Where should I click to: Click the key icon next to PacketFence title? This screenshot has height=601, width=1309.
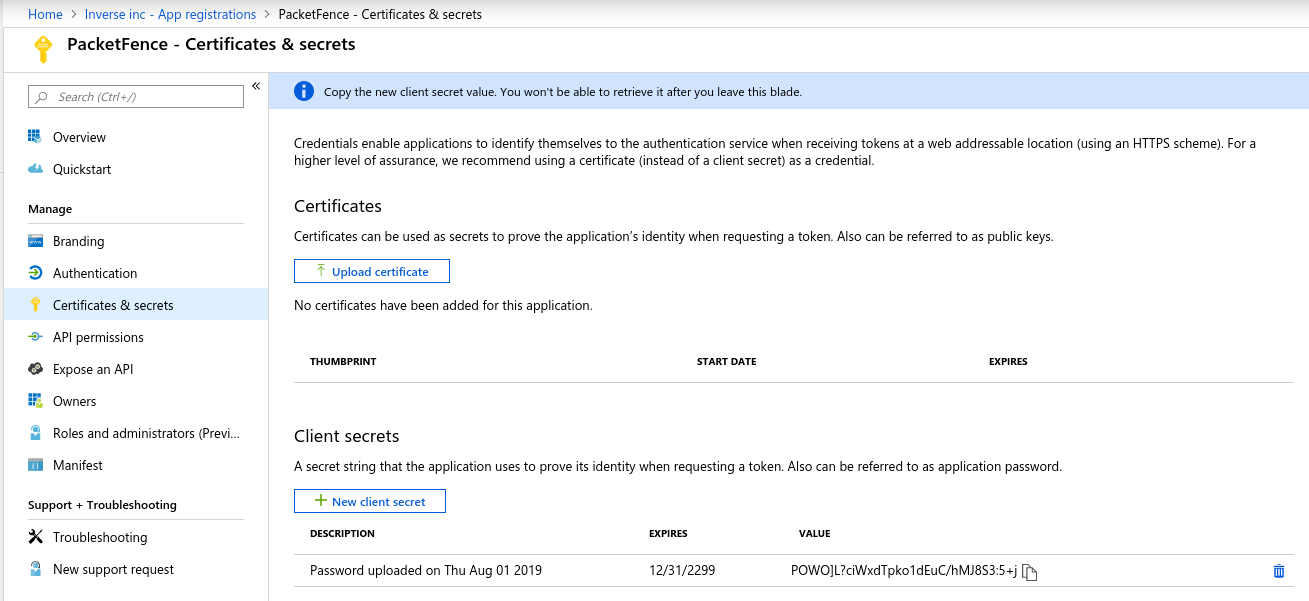click(42, 45)
